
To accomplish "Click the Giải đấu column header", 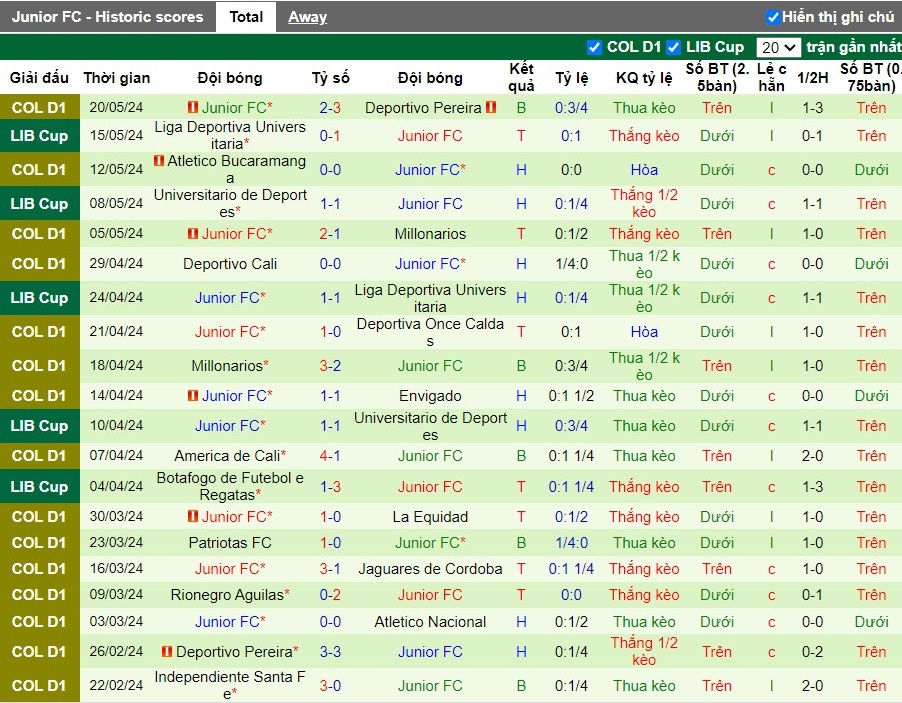I will pos(39,78).
